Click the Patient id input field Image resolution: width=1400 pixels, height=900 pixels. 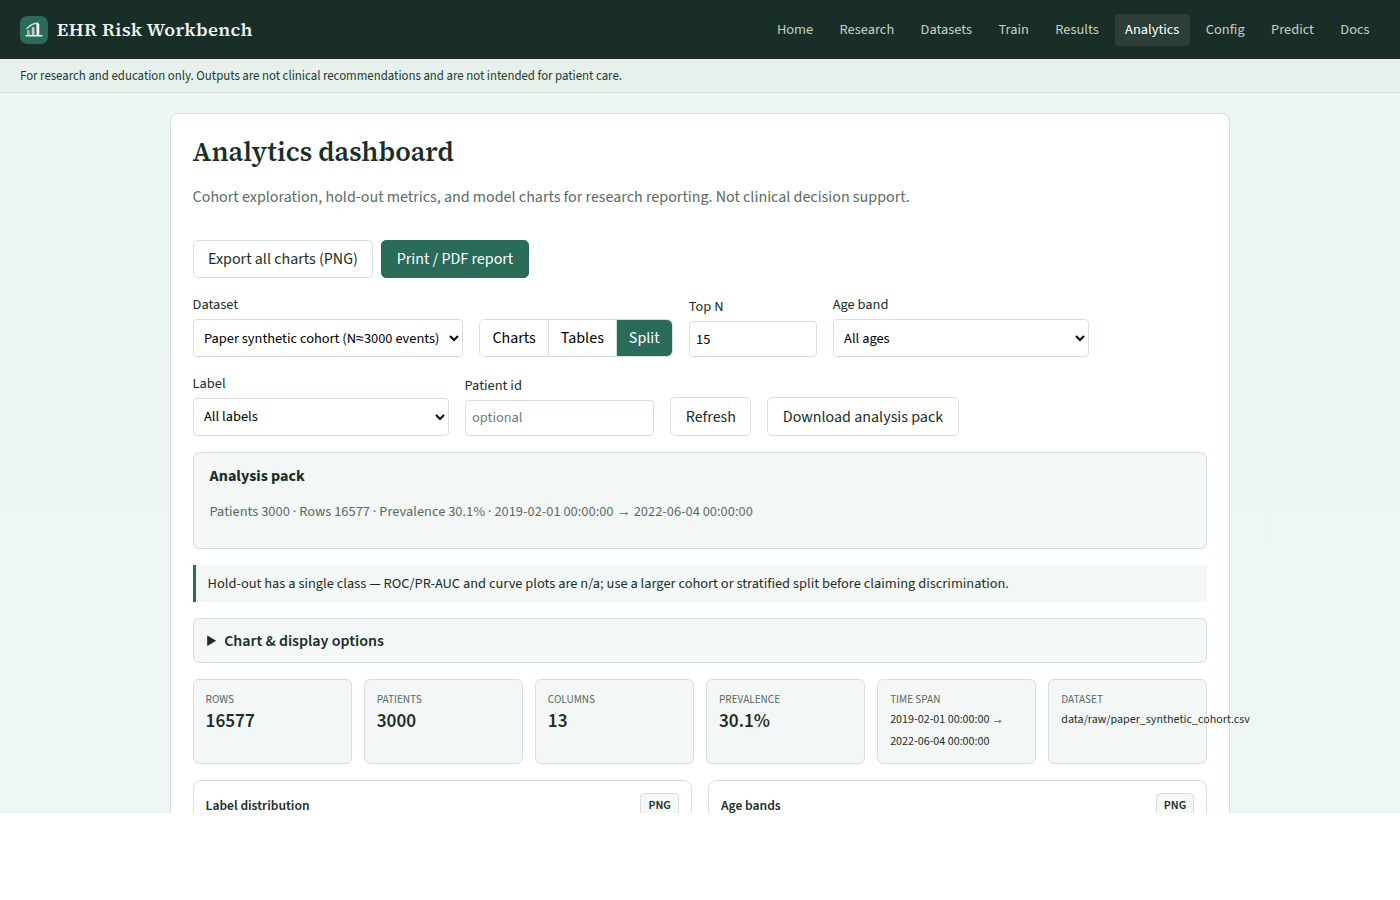point(559,418)
